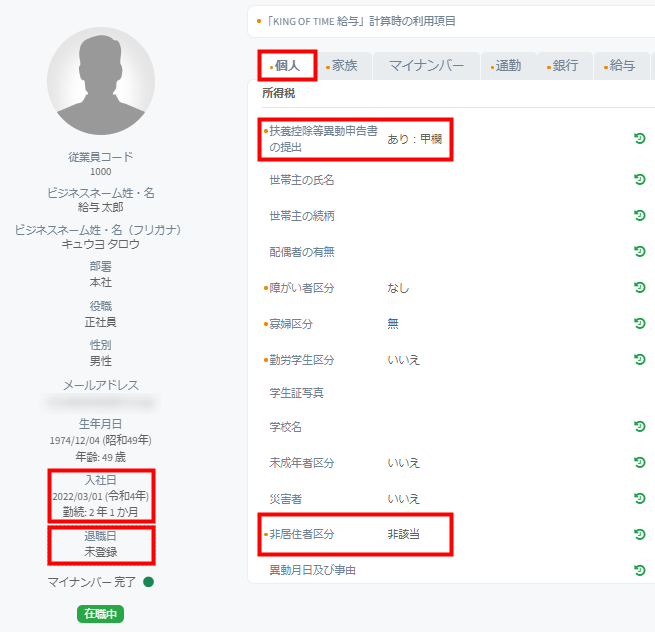Click the マイナンバー 完了 label
This screenshot has width=655, height=632.
coord(91,582)
